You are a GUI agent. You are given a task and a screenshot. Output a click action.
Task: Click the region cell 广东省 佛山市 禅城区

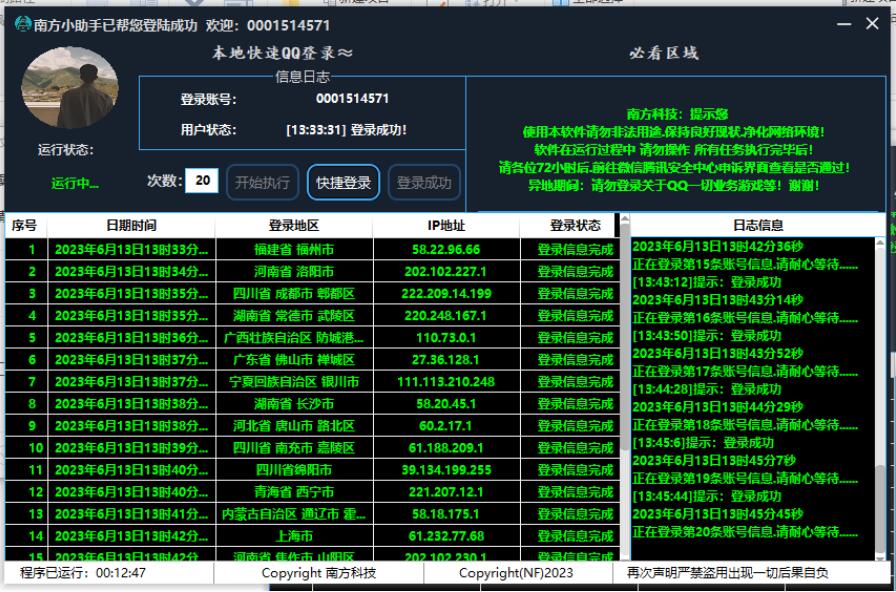(x=294, y=360)
